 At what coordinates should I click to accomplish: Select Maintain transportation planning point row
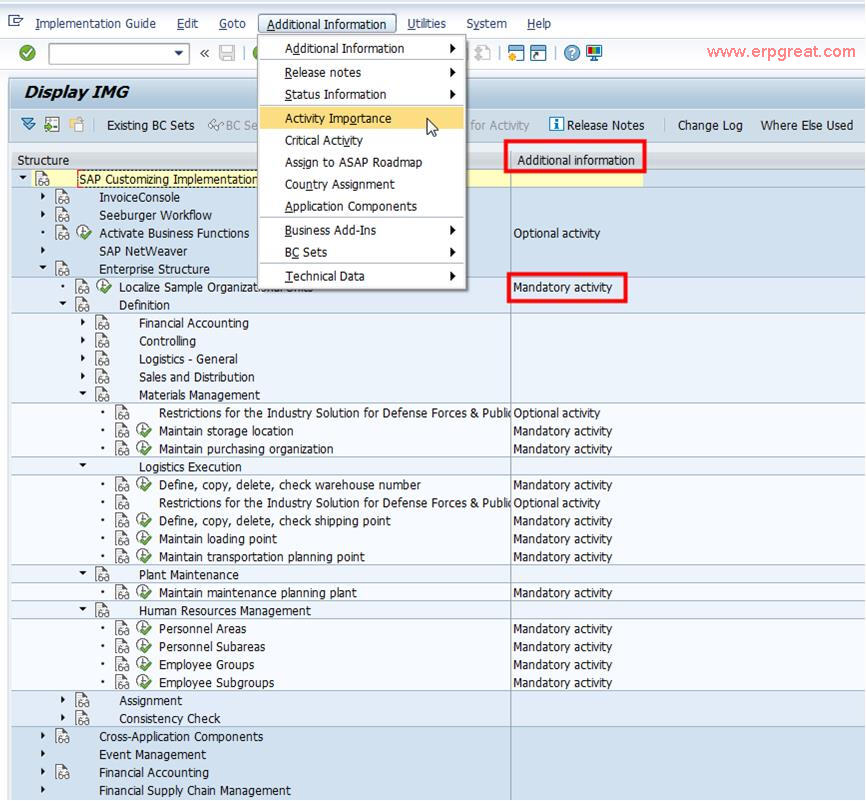(262, 556)
